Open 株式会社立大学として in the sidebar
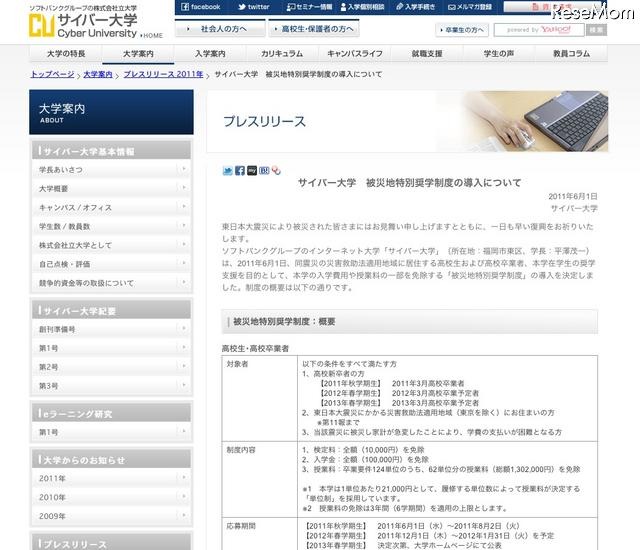Screen dimensions: 640x550 pyautogui.click(x=111, y=245)
